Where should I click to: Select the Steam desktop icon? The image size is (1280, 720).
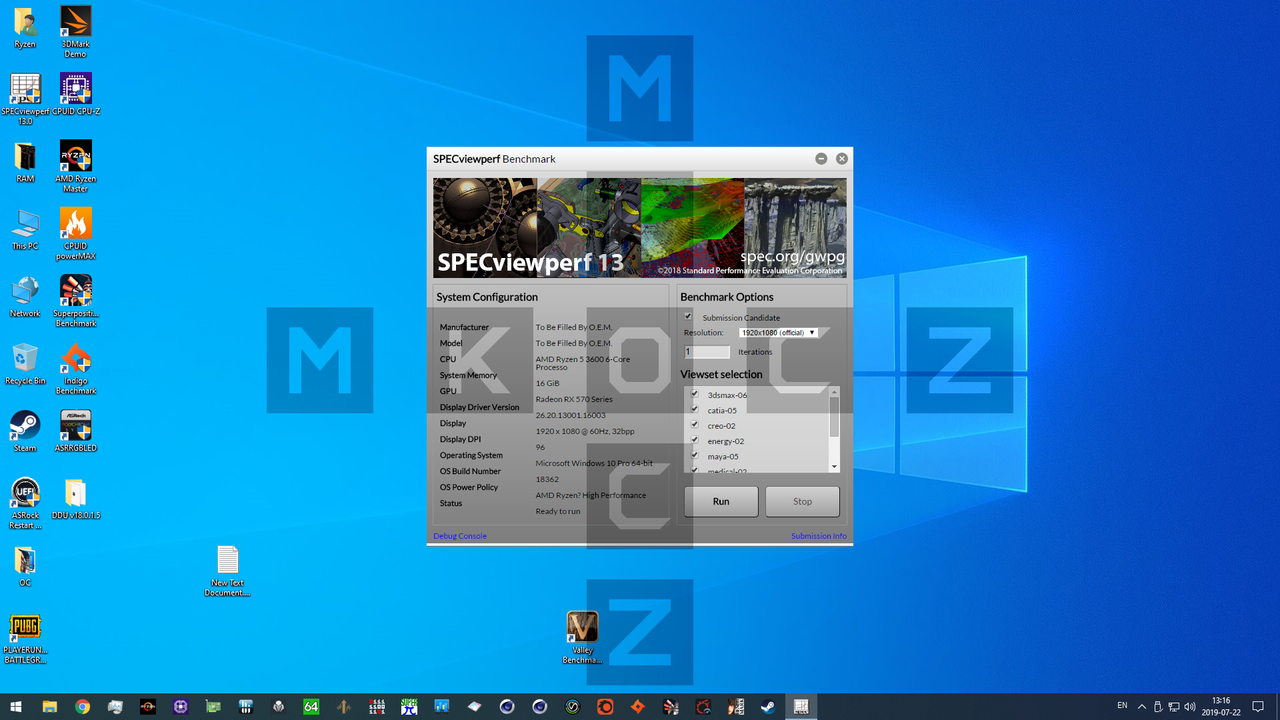(x=25, y=431)
